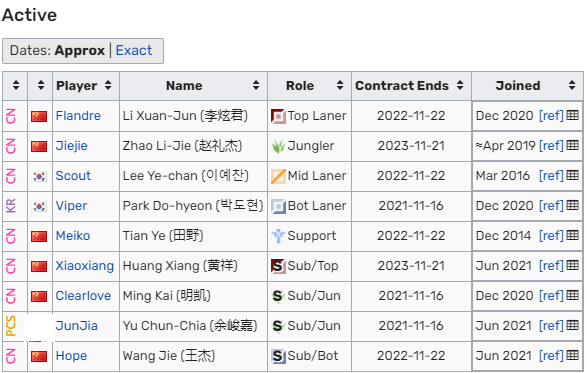Open the Clearlove player page
This screenshot has height=373, width=587.
(83, 296)
